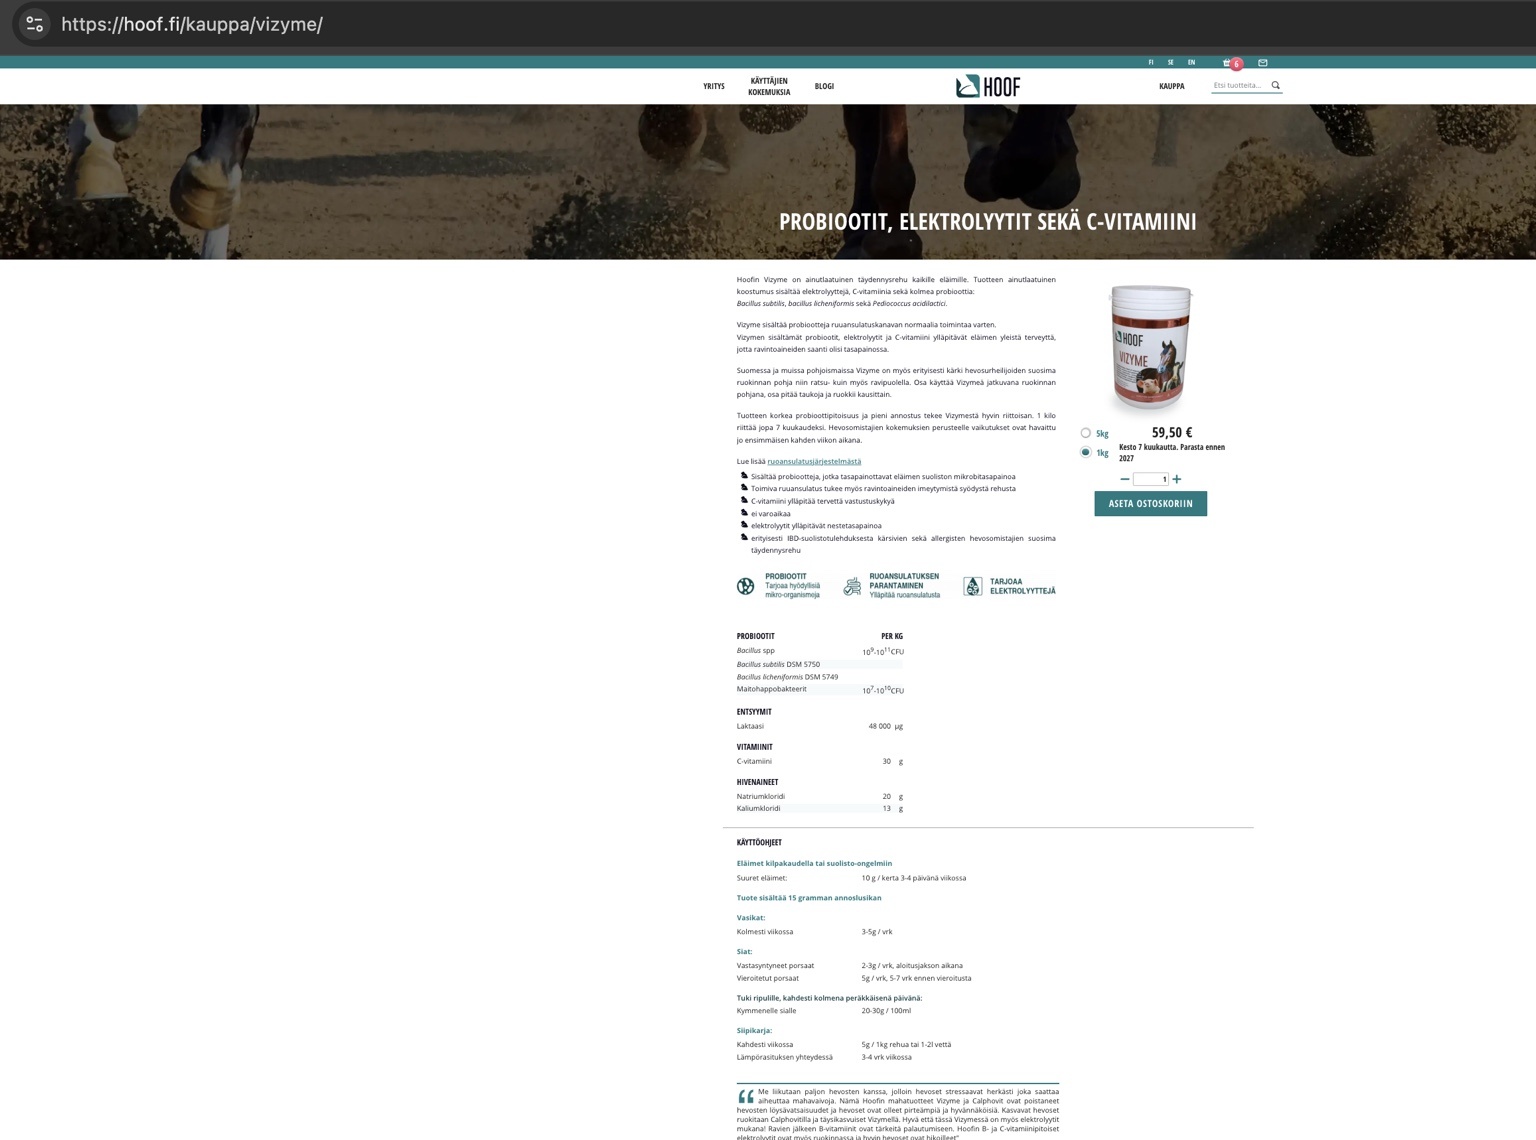Open Käyttäjien kokemuksia page
Viewport: 1536px width, 1140px height.
click(x=769, y=86)
